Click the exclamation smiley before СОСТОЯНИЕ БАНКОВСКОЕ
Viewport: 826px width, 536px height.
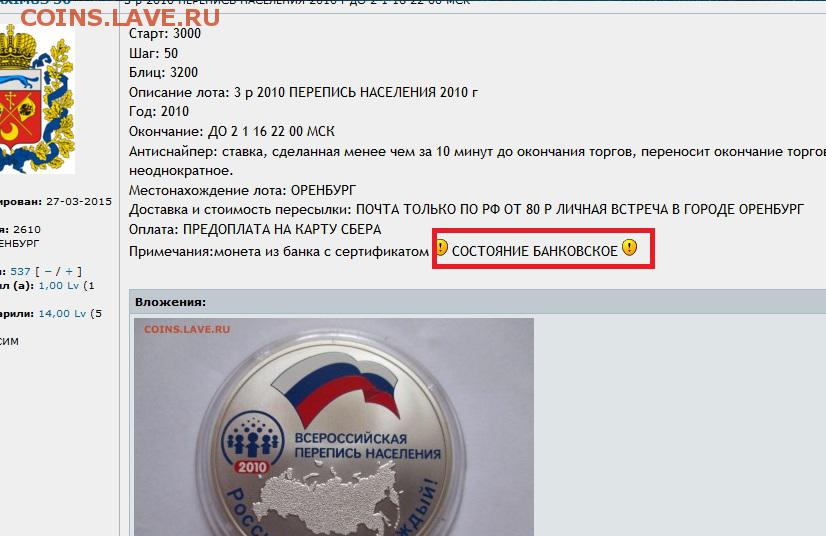click(x=441, y=247)
